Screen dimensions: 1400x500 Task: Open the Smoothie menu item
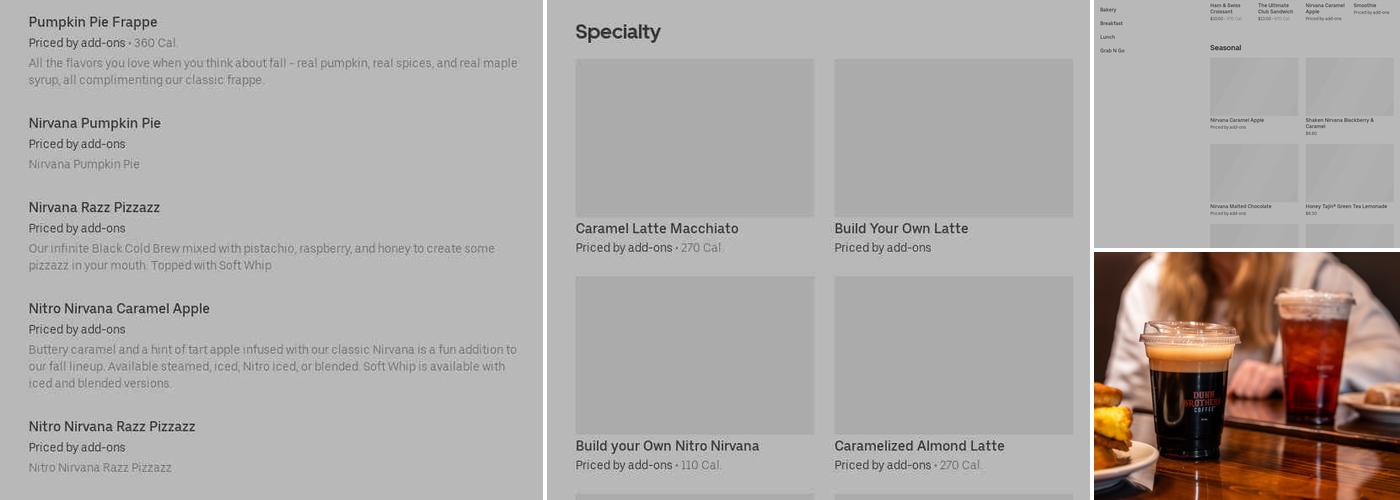pos(1365,6)
